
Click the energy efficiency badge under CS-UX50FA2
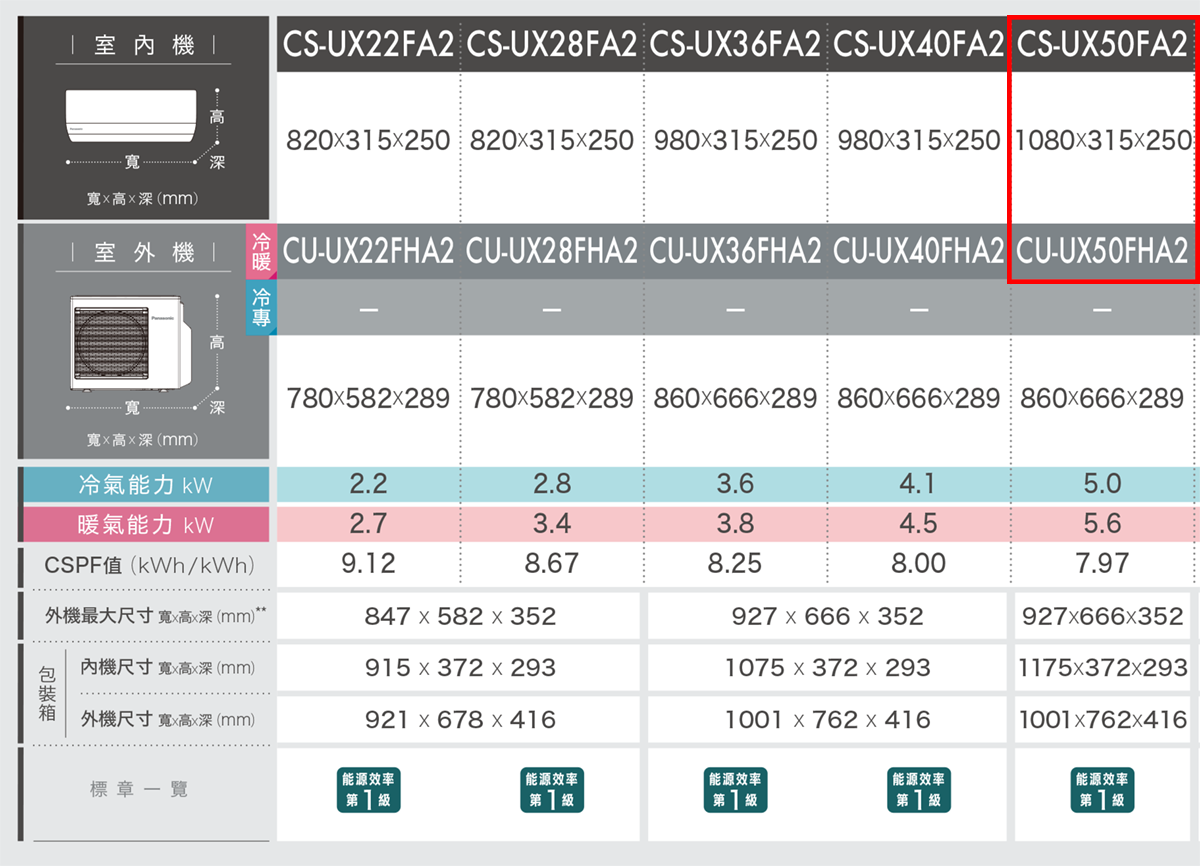pos(1102,790)
